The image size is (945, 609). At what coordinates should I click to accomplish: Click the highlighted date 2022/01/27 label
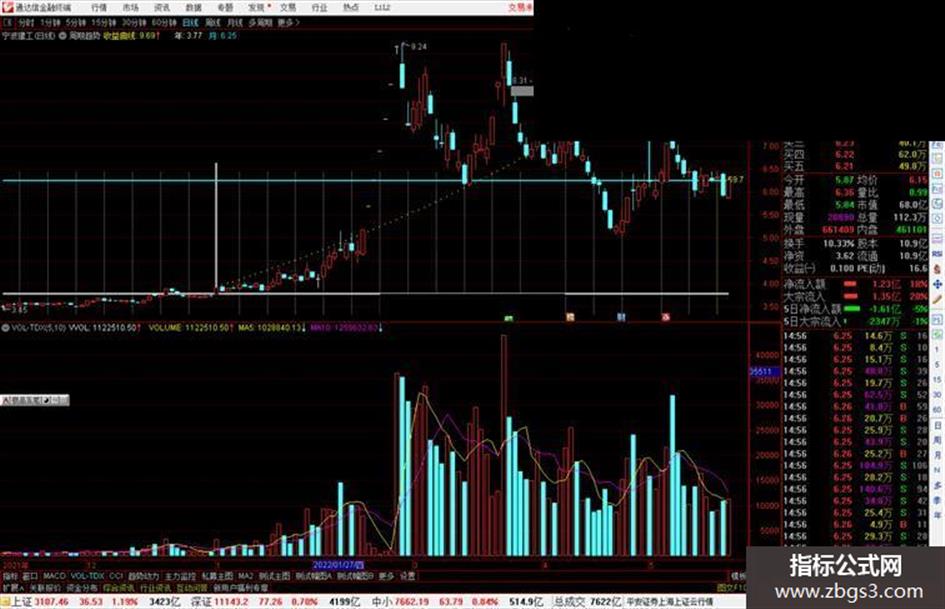pyautogui.click(x=338, y=565)
